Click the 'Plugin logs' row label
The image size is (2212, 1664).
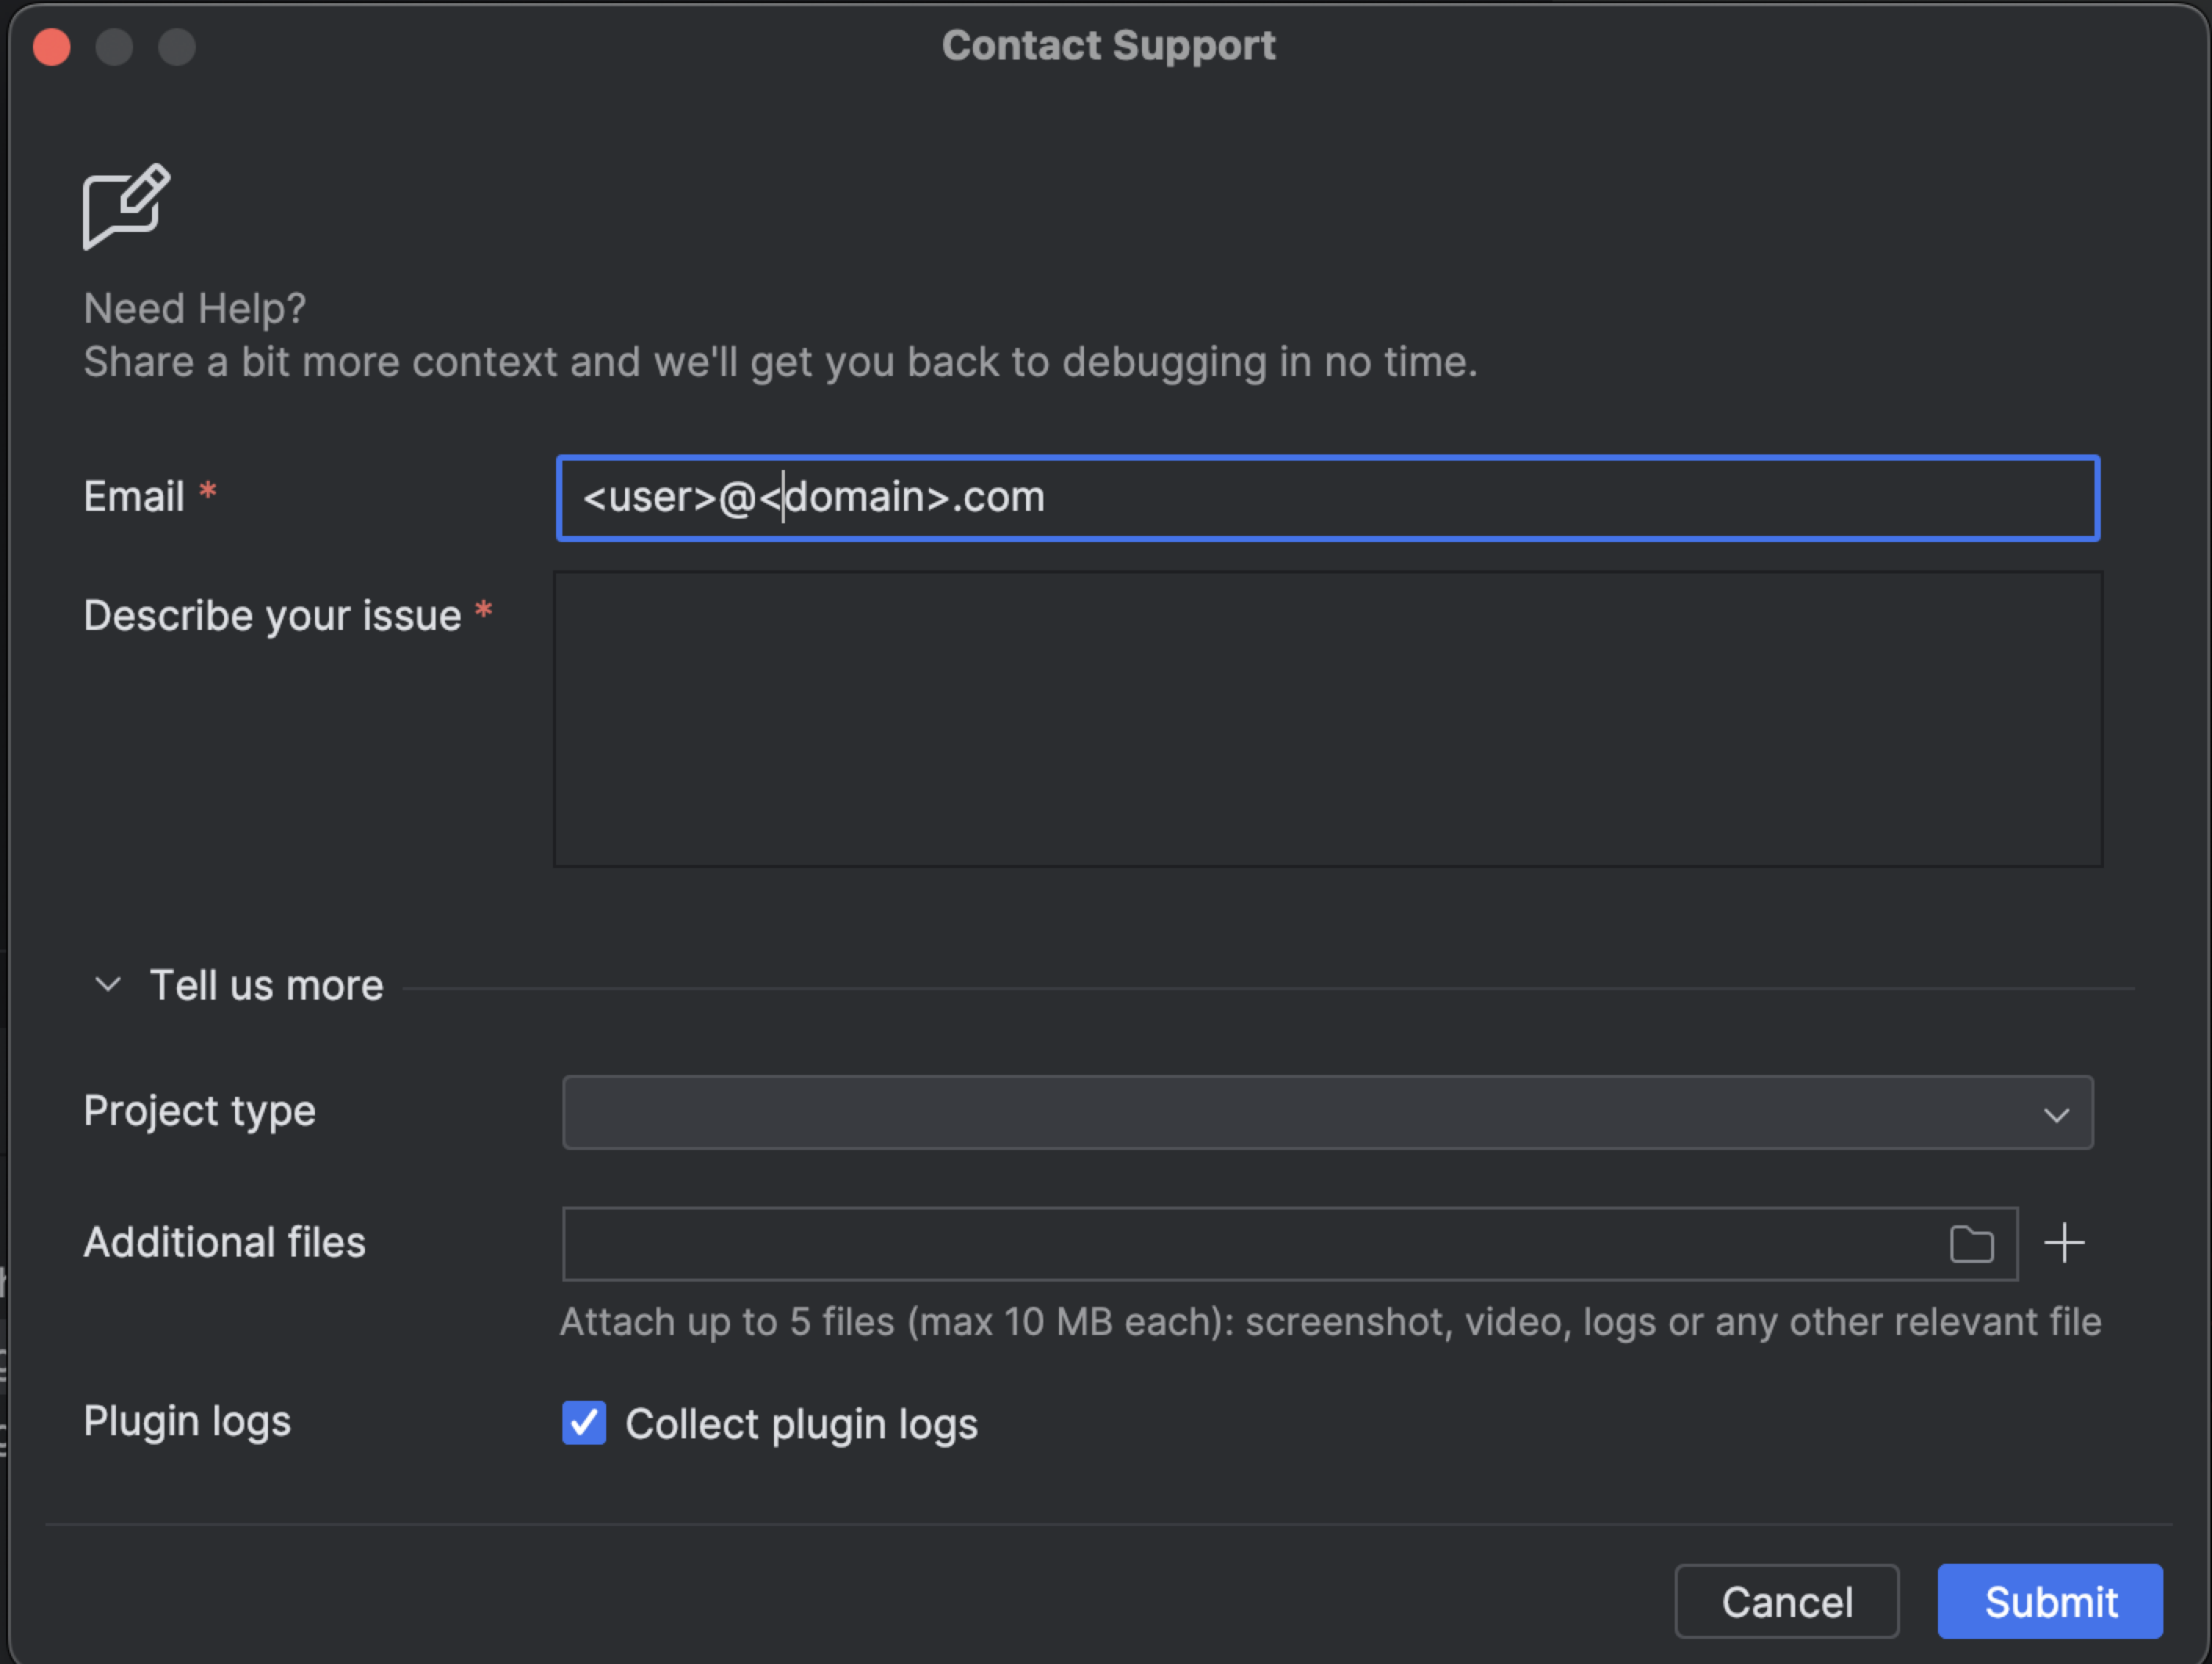point(187,1421)
